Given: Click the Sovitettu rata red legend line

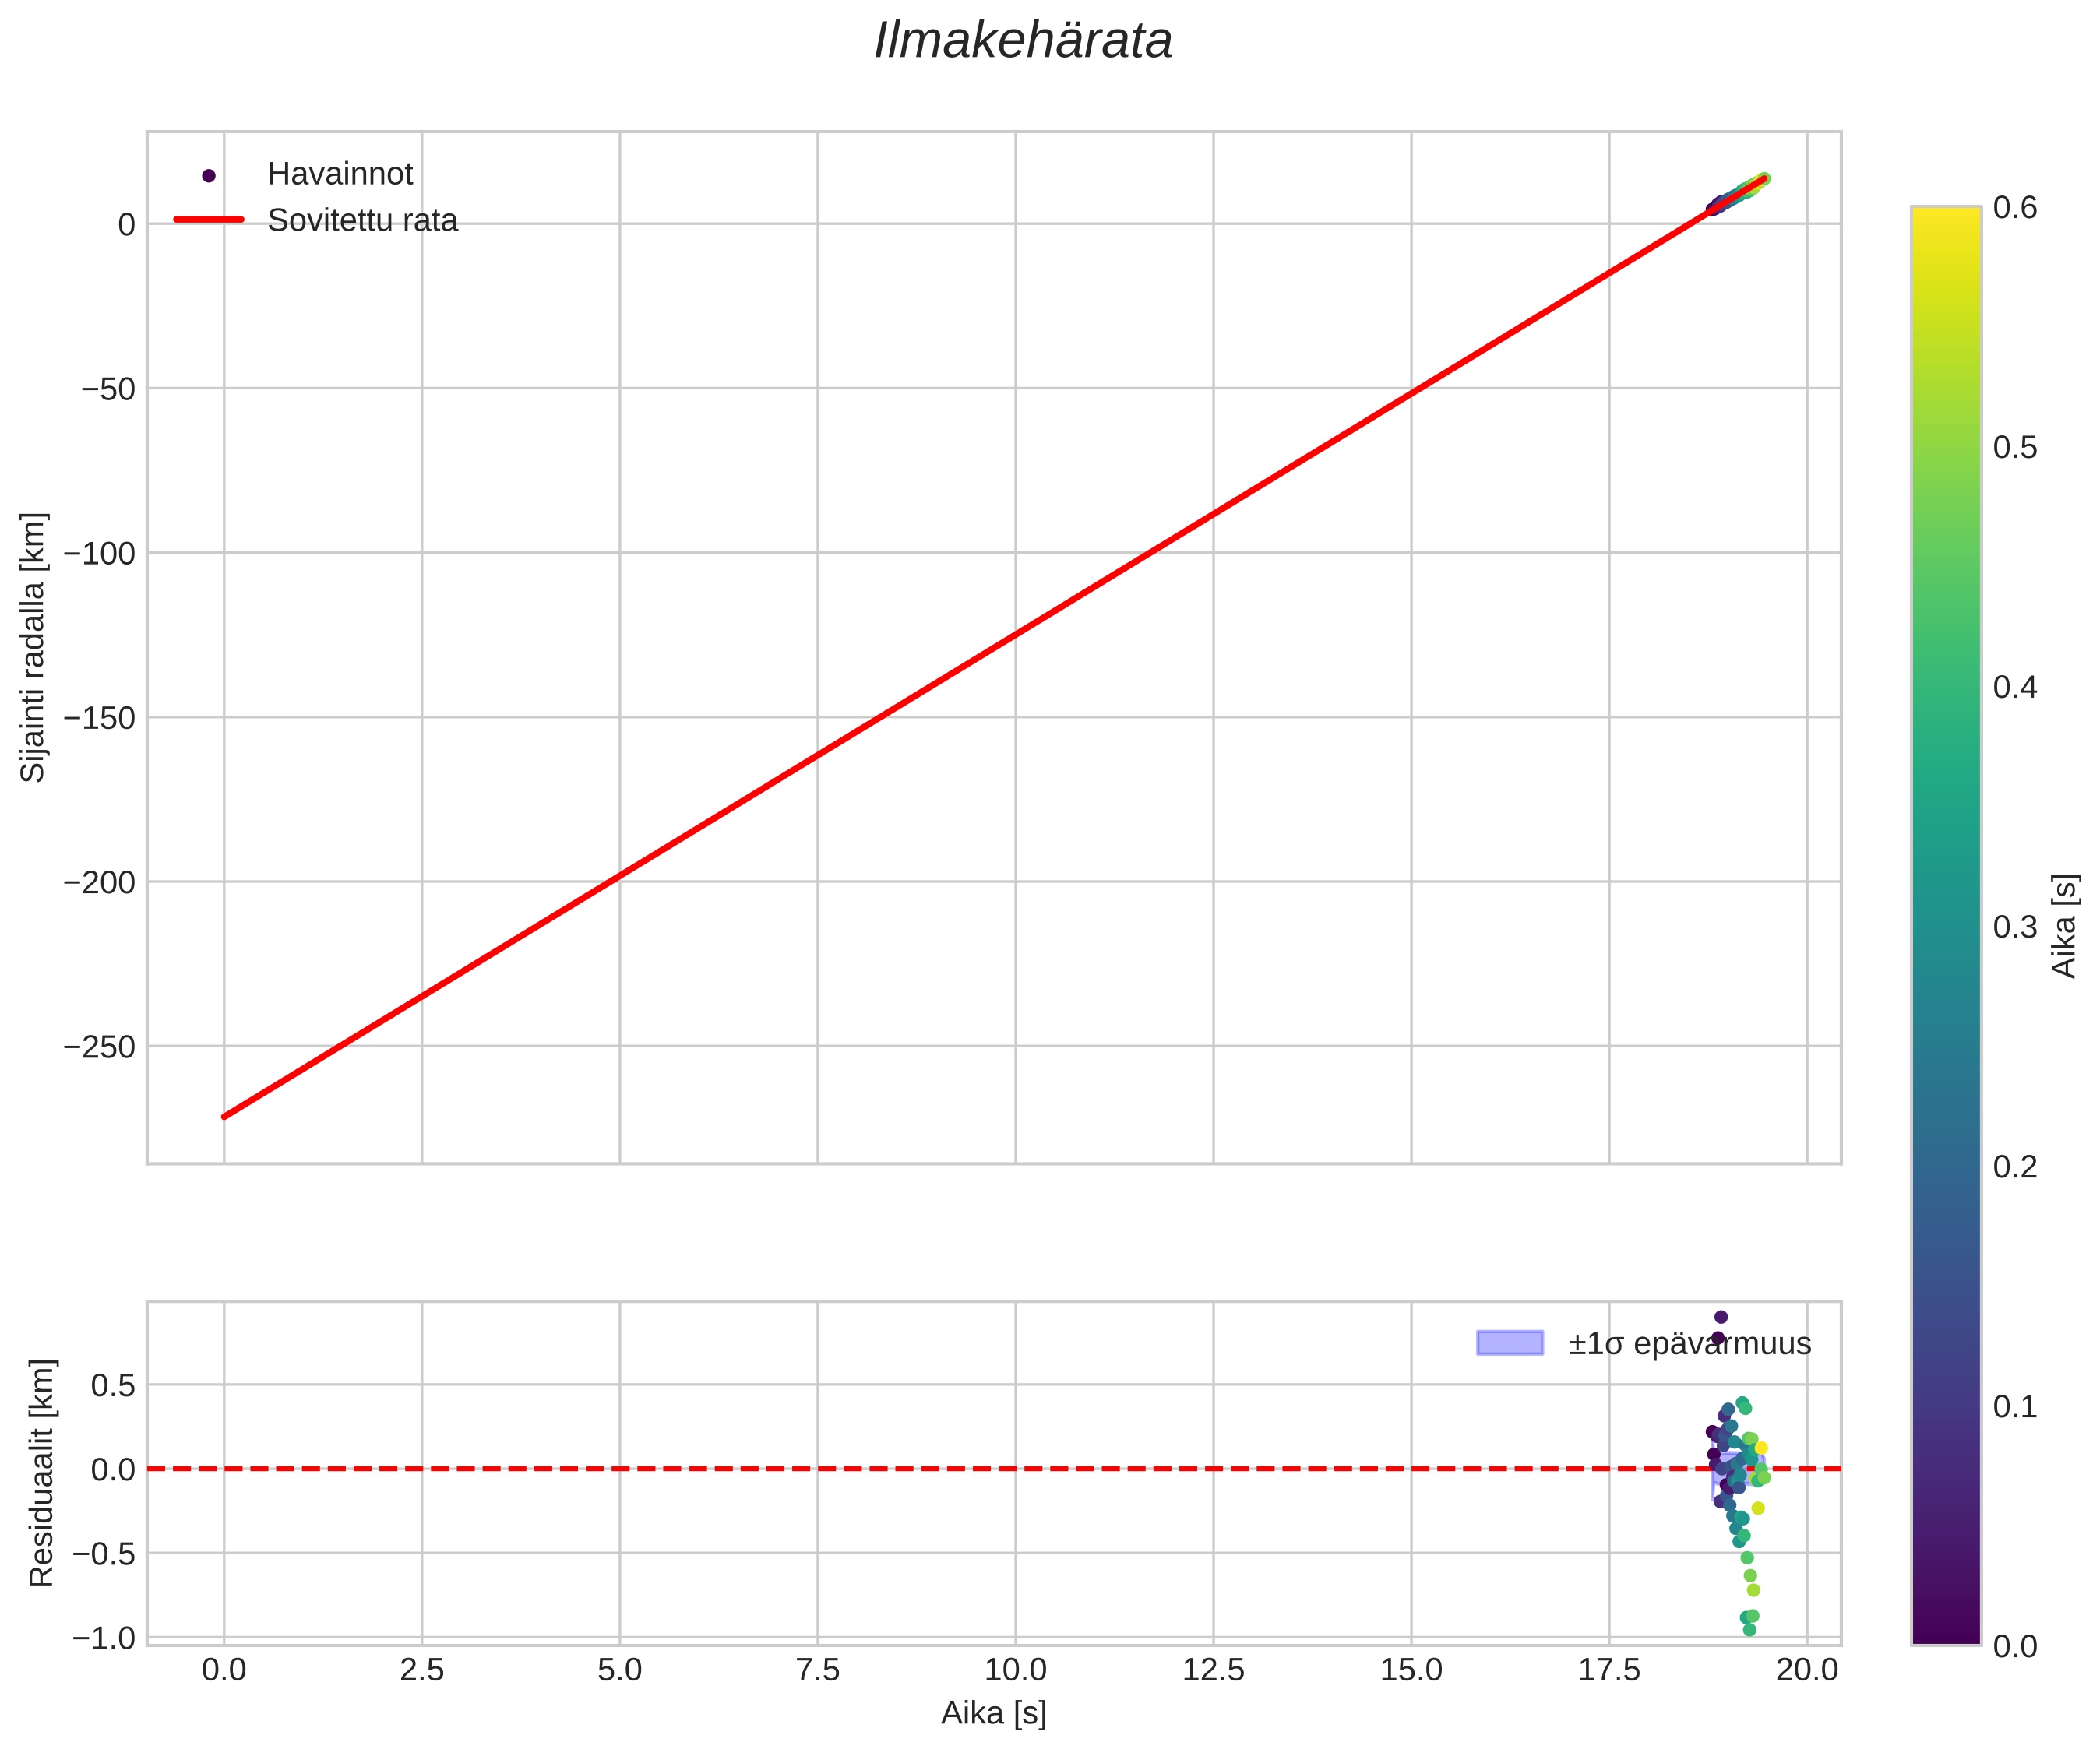Looking at the screenshot, I should click(208, 220).
